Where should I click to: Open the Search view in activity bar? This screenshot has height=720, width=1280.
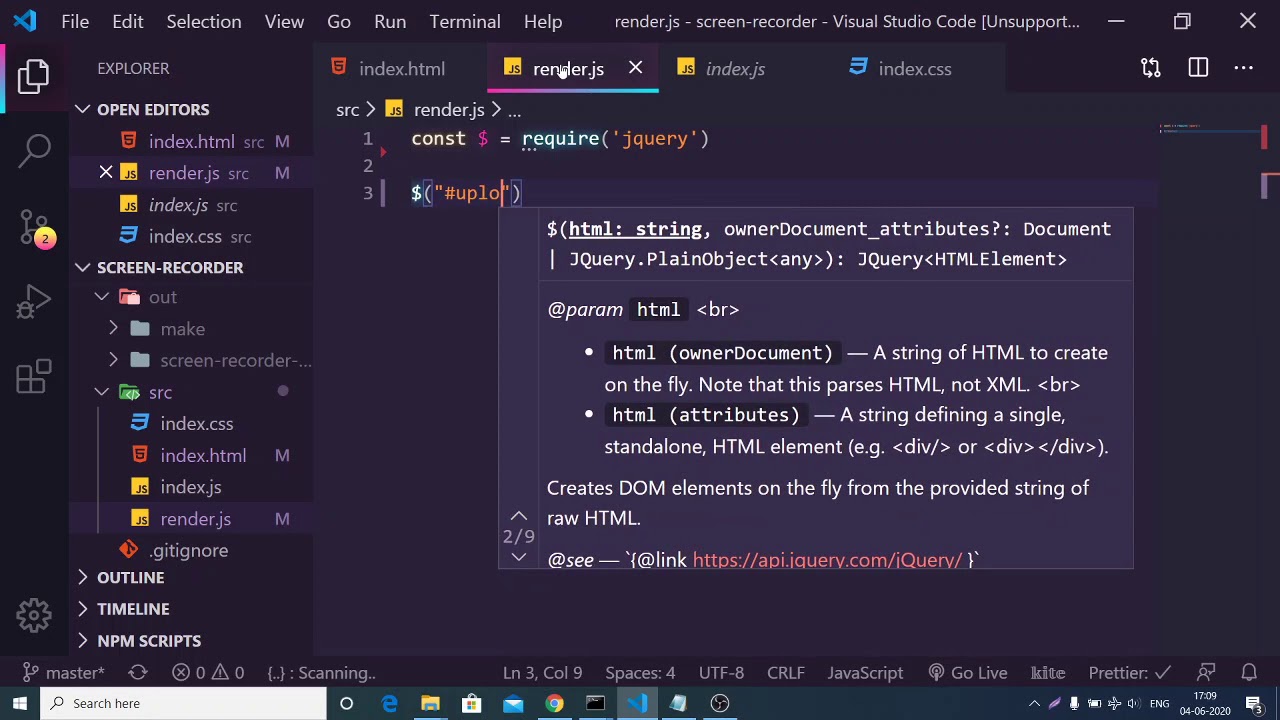click(34, 150)
